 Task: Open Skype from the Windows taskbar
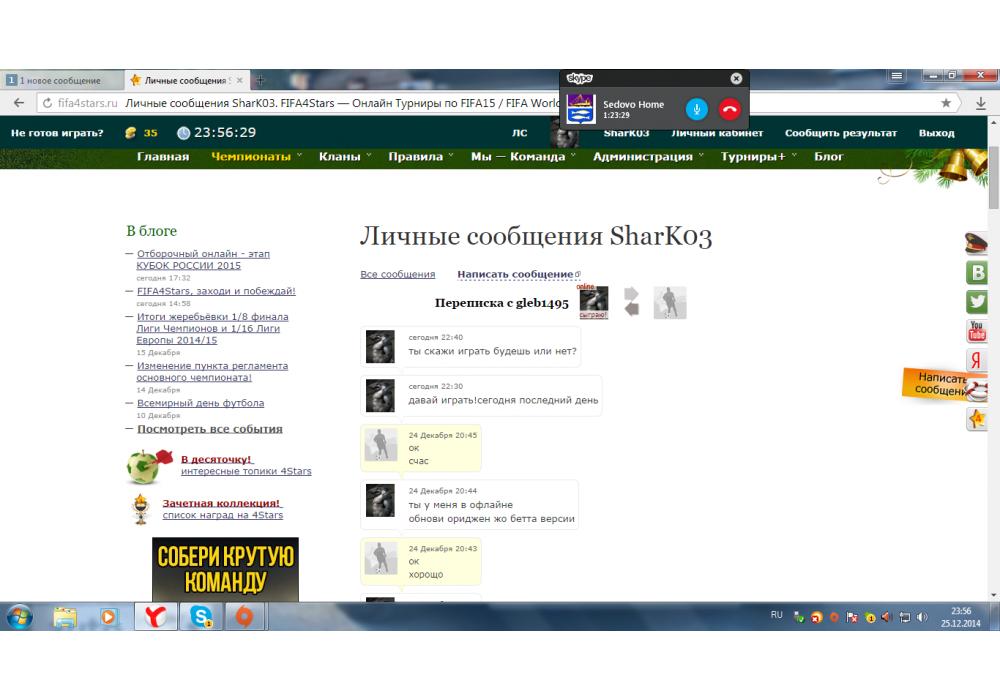point(201,617)
